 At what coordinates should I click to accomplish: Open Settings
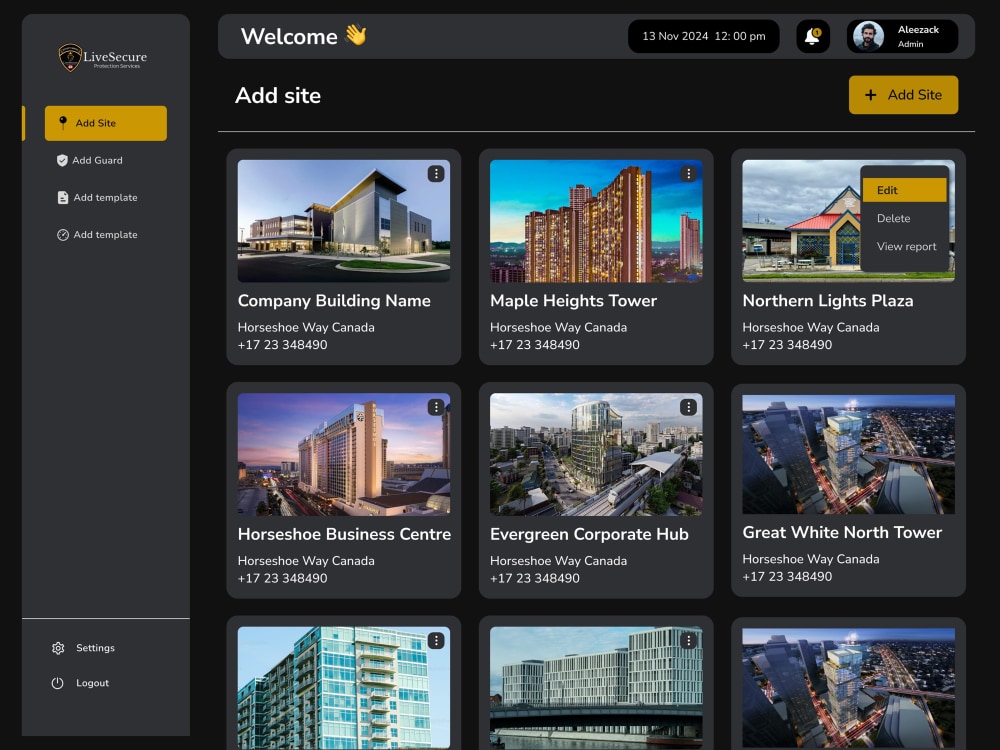coord(83,648)
